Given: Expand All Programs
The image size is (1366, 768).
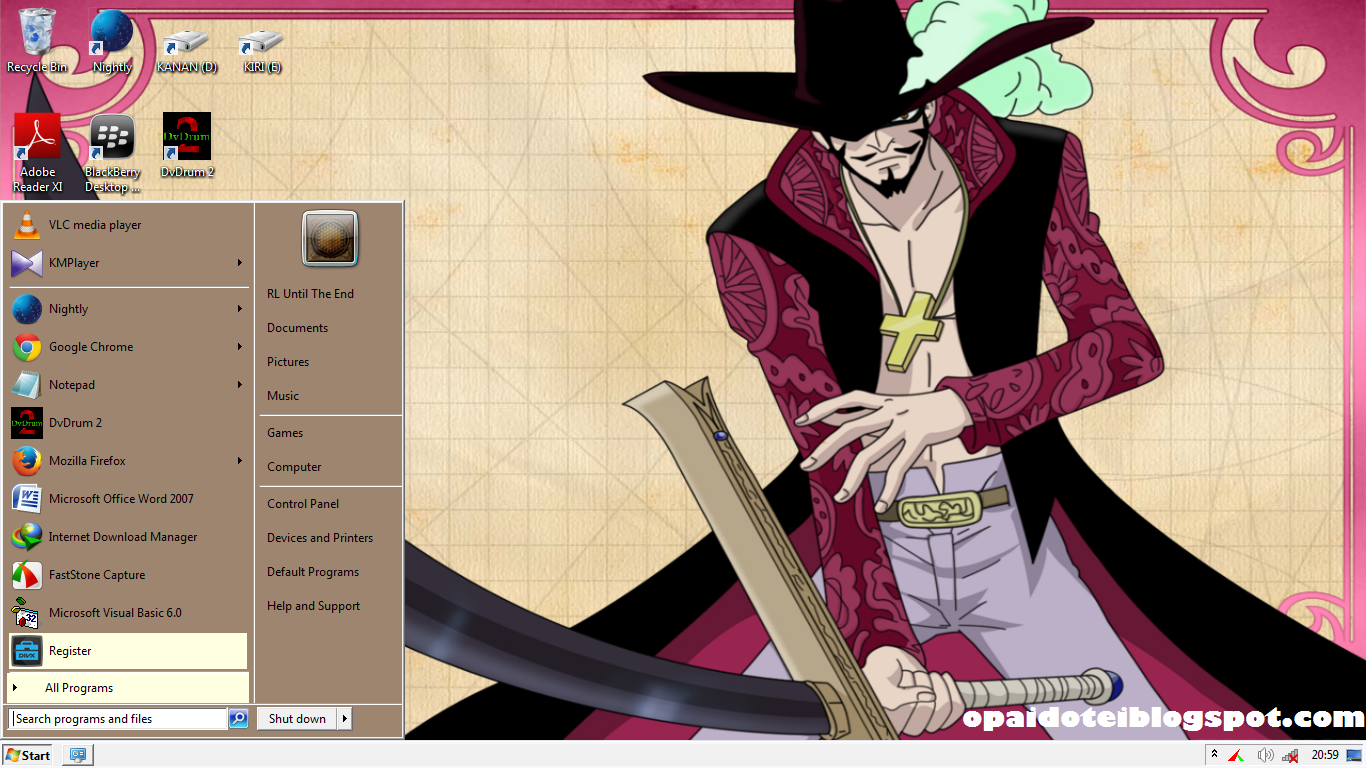Looking at the screenshot, I should [x=128, y=688].
